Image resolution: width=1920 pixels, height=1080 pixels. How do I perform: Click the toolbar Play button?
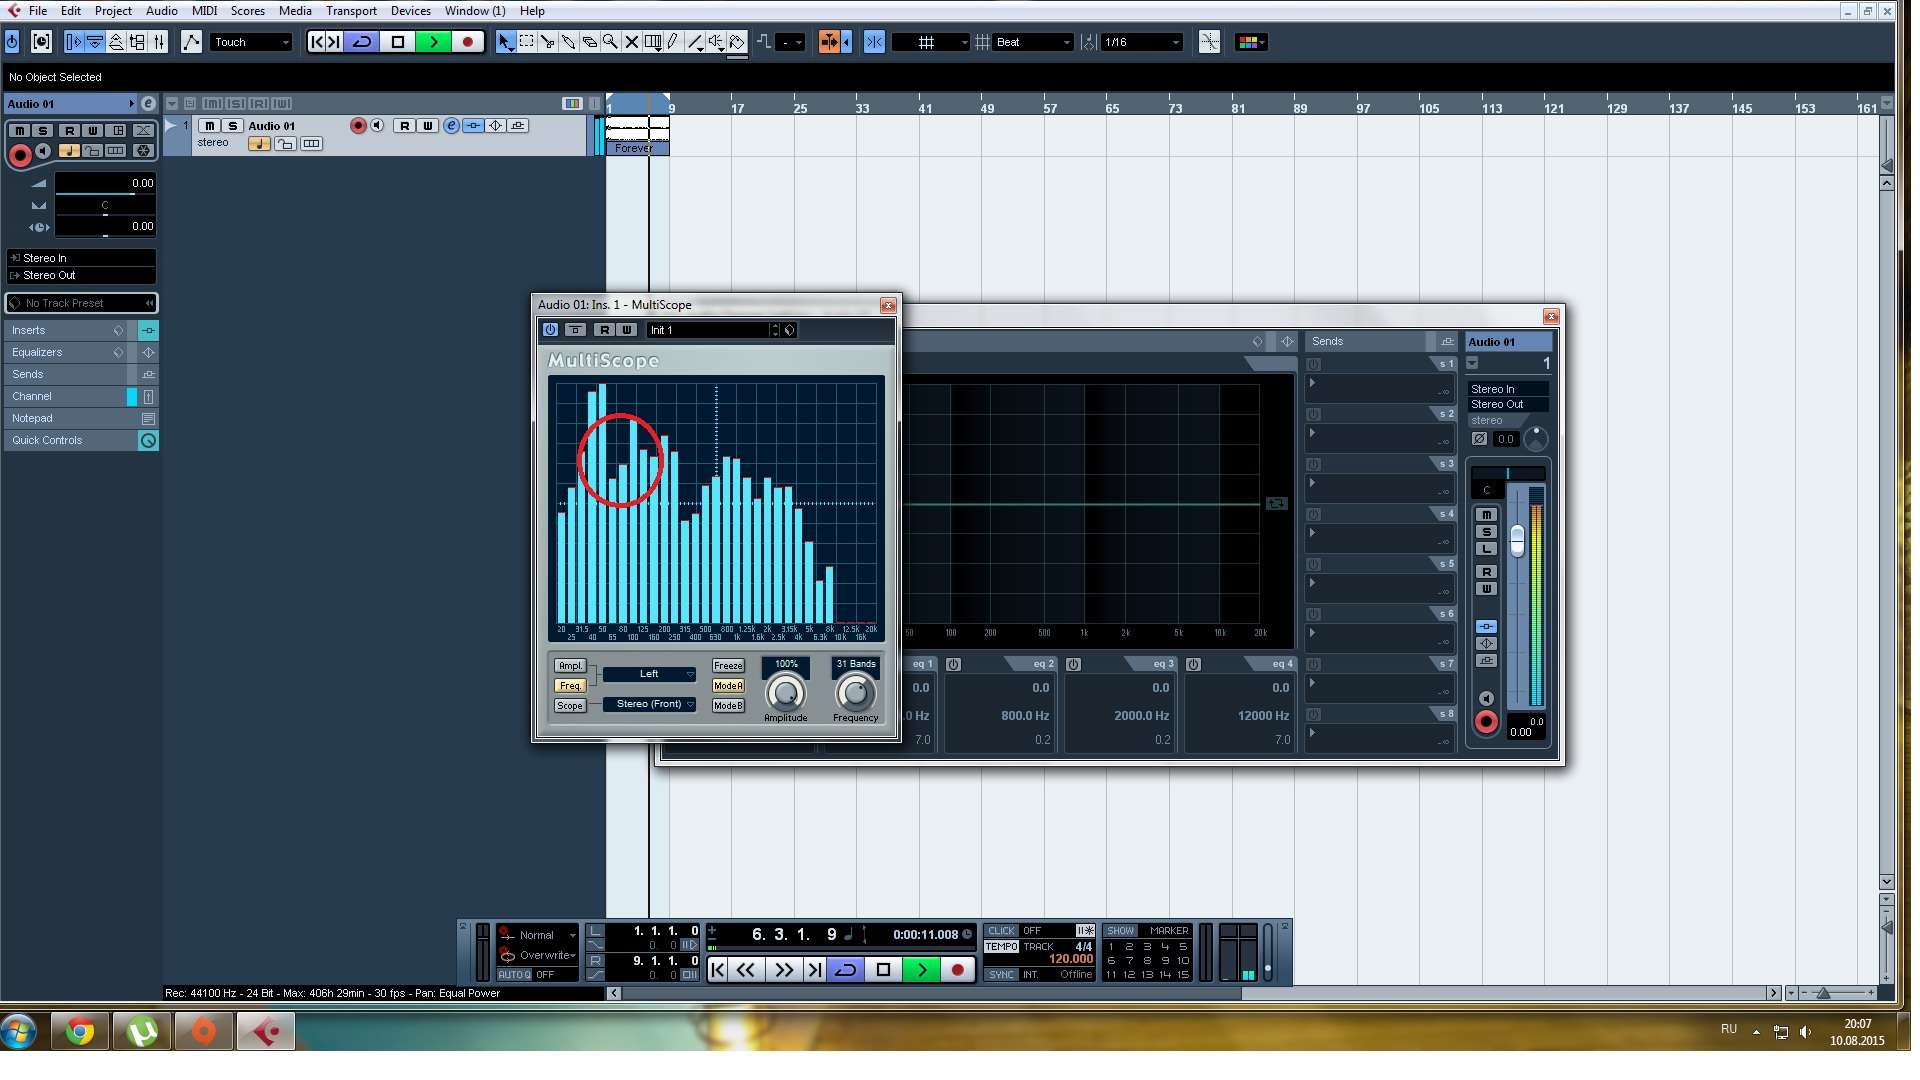(x=433, y=42)
